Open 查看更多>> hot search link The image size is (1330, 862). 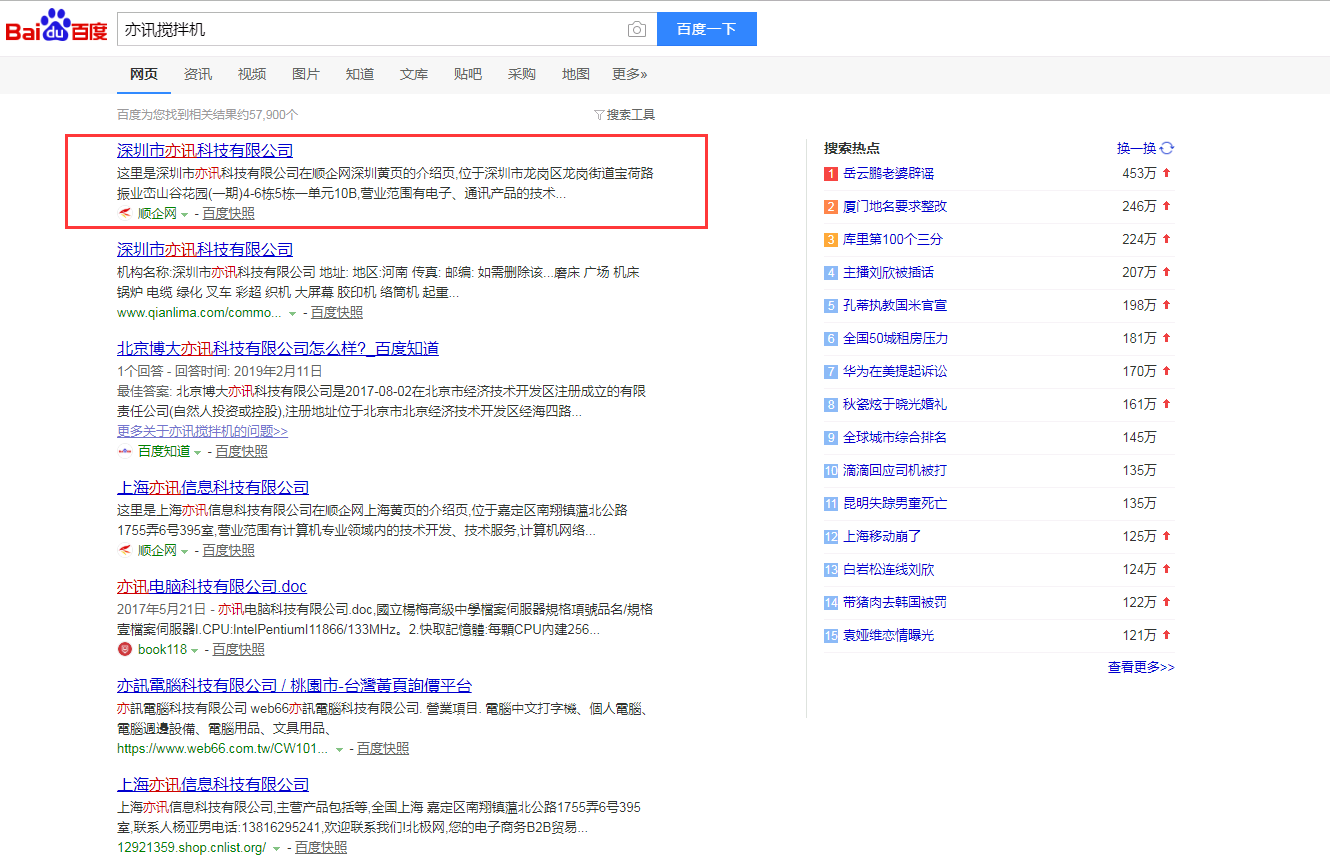coord(1141,667)
